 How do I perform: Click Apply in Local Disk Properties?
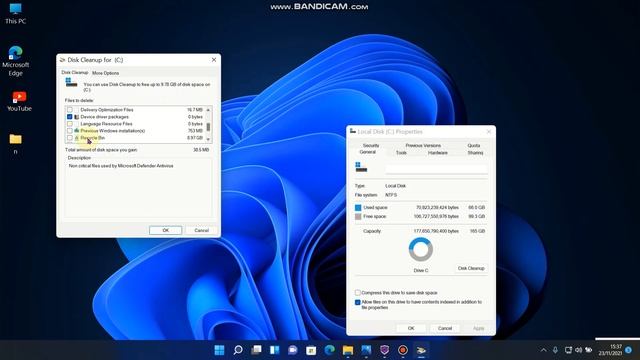pos(478,328)
